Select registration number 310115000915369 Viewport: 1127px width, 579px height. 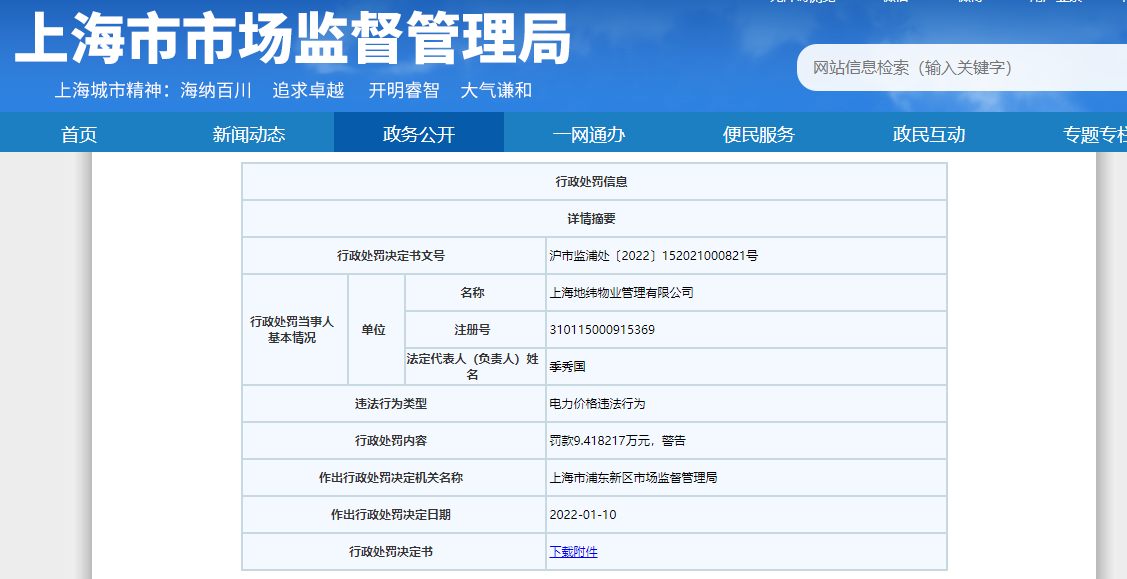click(602, 330)
